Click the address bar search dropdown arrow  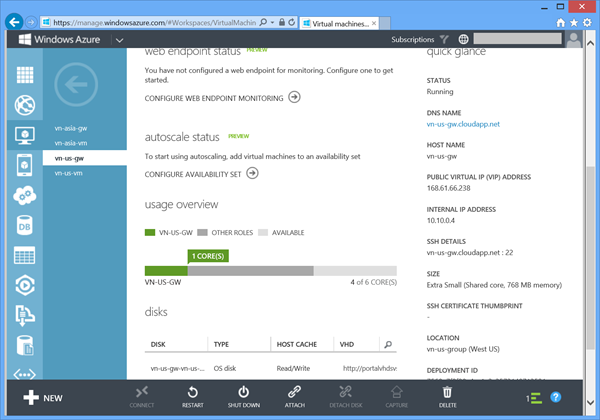coord(272,22)
